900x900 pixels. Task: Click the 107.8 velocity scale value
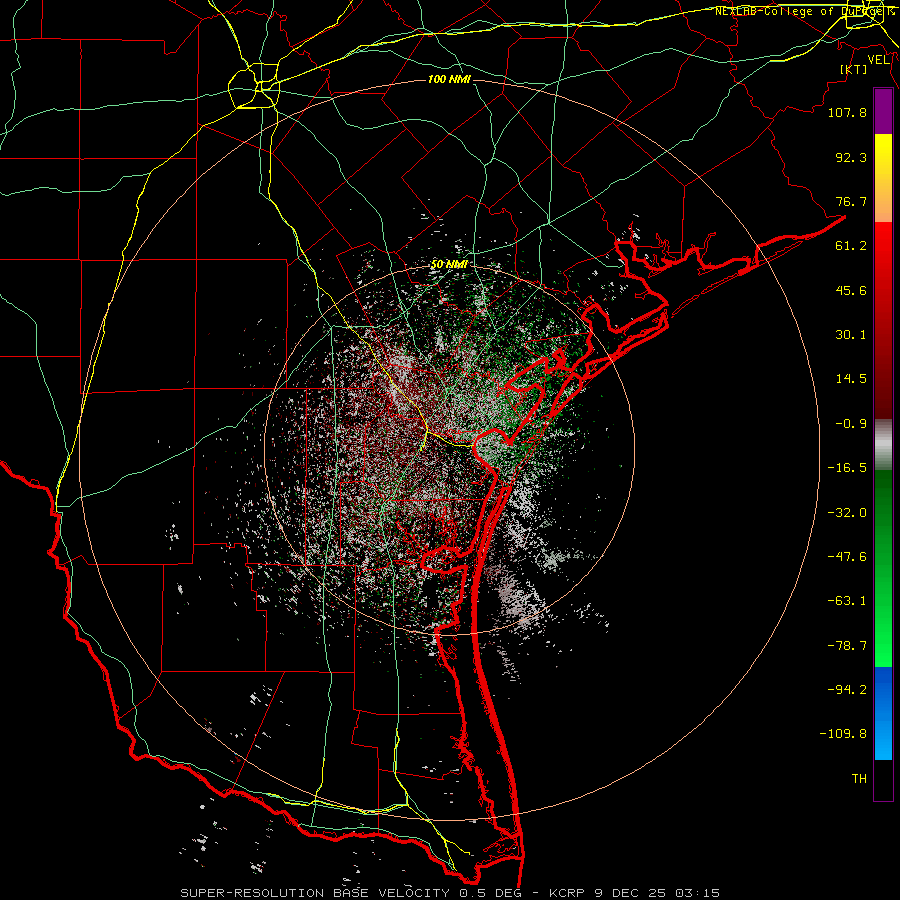point(847,112)
